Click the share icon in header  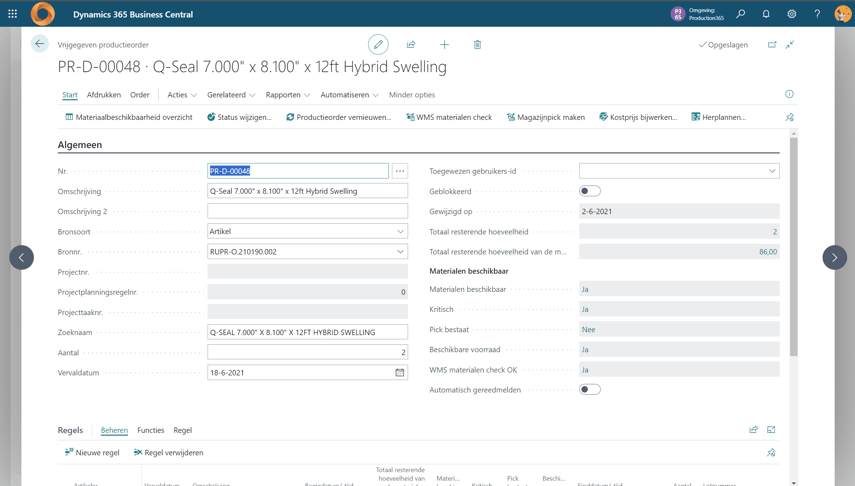(411, 45)
